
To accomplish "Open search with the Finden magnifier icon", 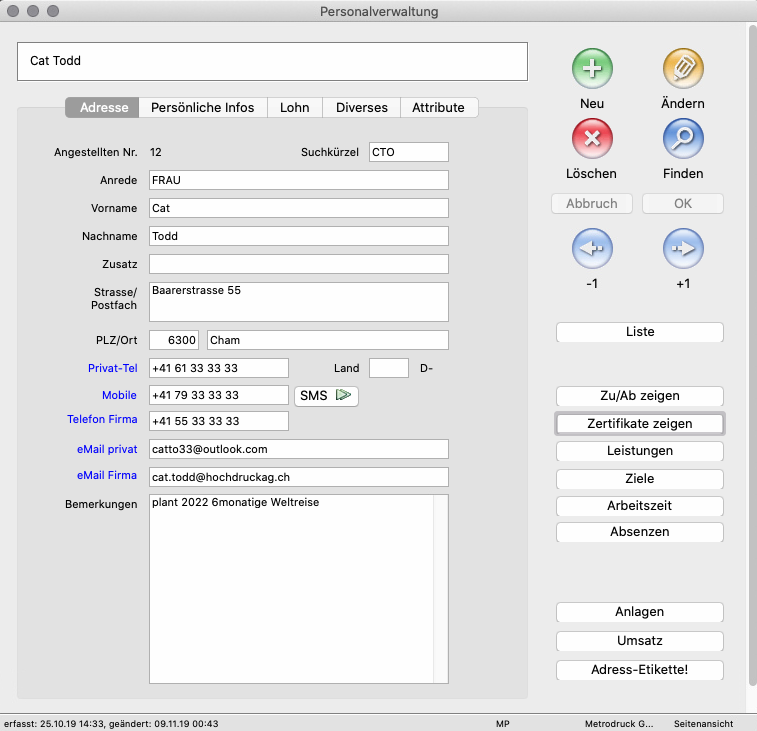I will click(x=683, y=139).
